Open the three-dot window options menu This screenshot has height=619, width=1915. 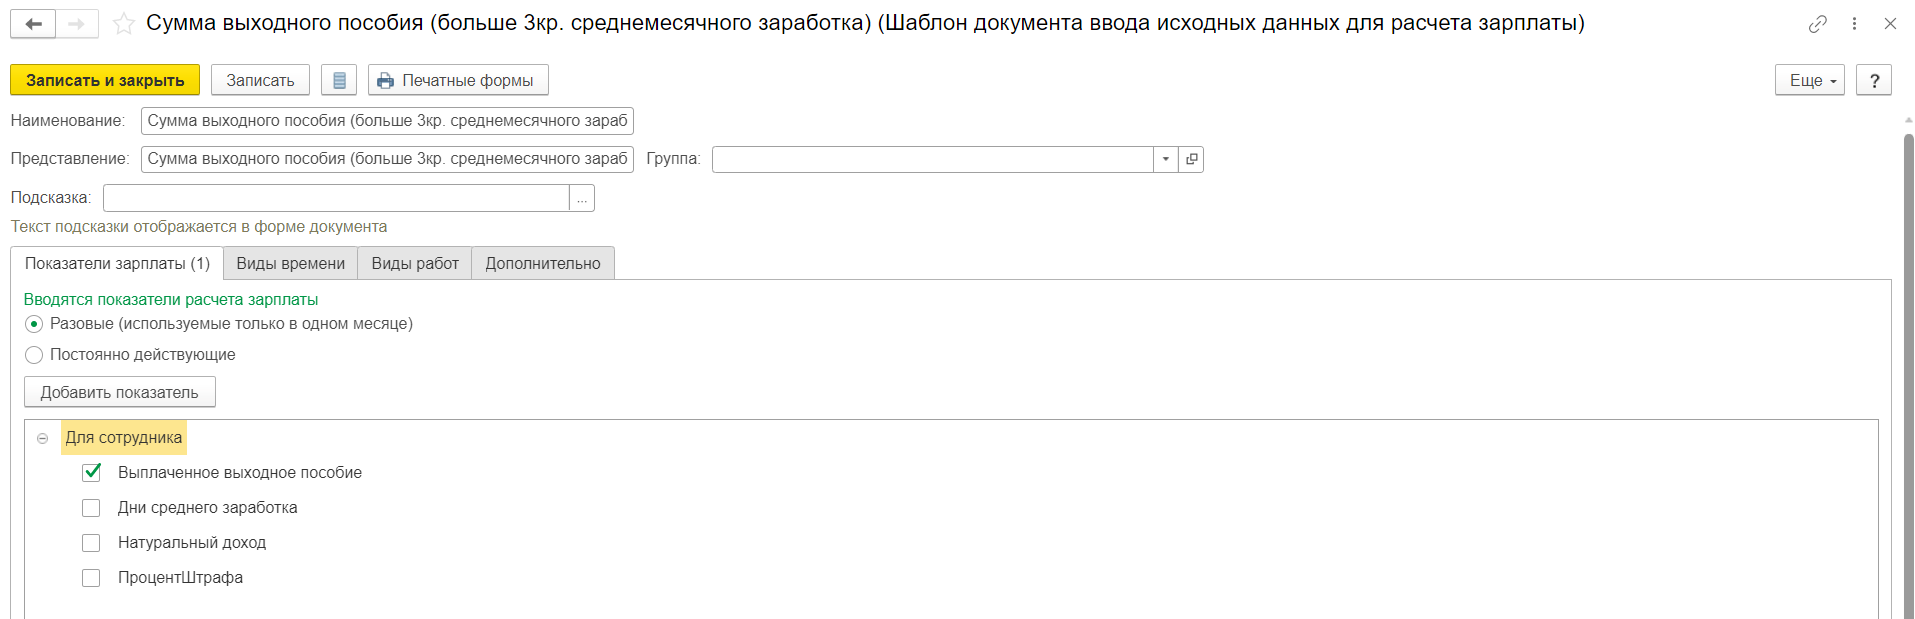click(x=1854, y=24)
